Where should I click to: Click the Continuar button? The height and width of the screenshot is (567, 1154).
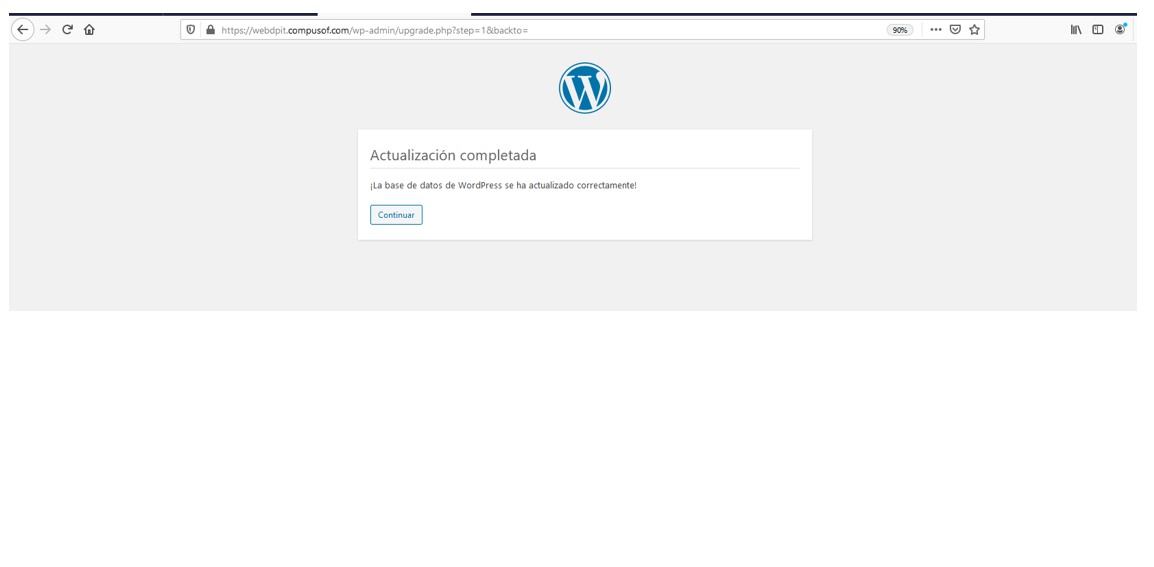click(x=396, y=215)
